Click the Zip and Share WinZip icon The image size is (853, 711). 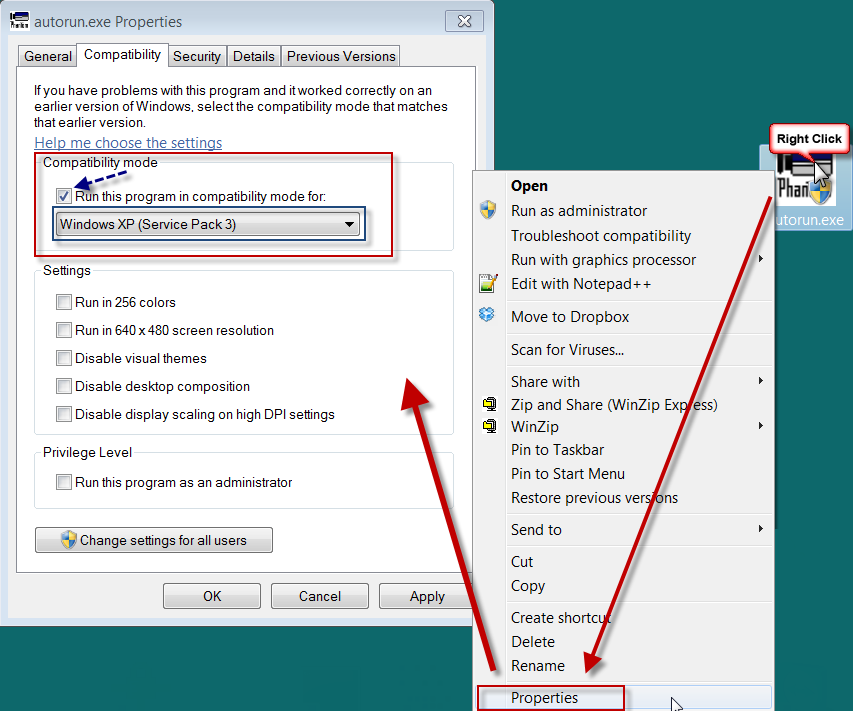pos(488,404)
